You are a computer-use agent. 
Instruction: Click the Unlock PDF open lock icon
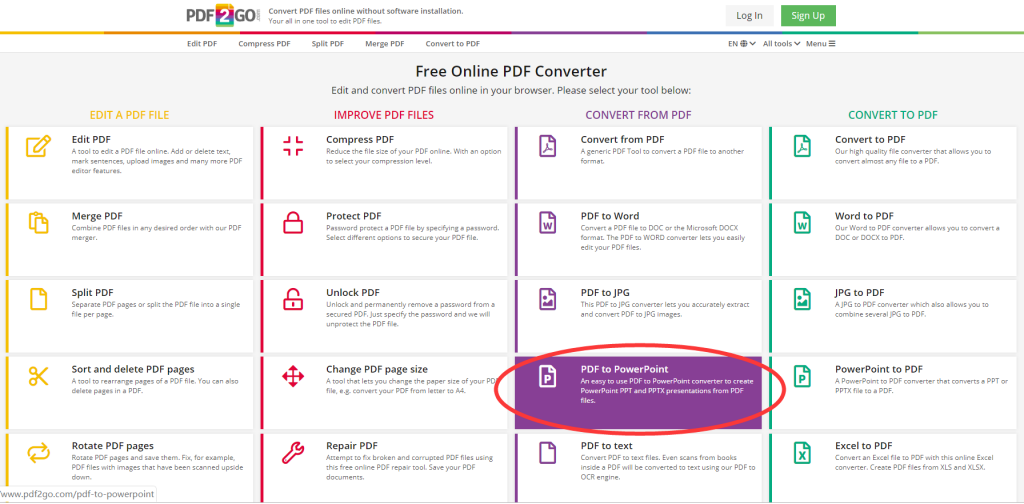point(293,299)
